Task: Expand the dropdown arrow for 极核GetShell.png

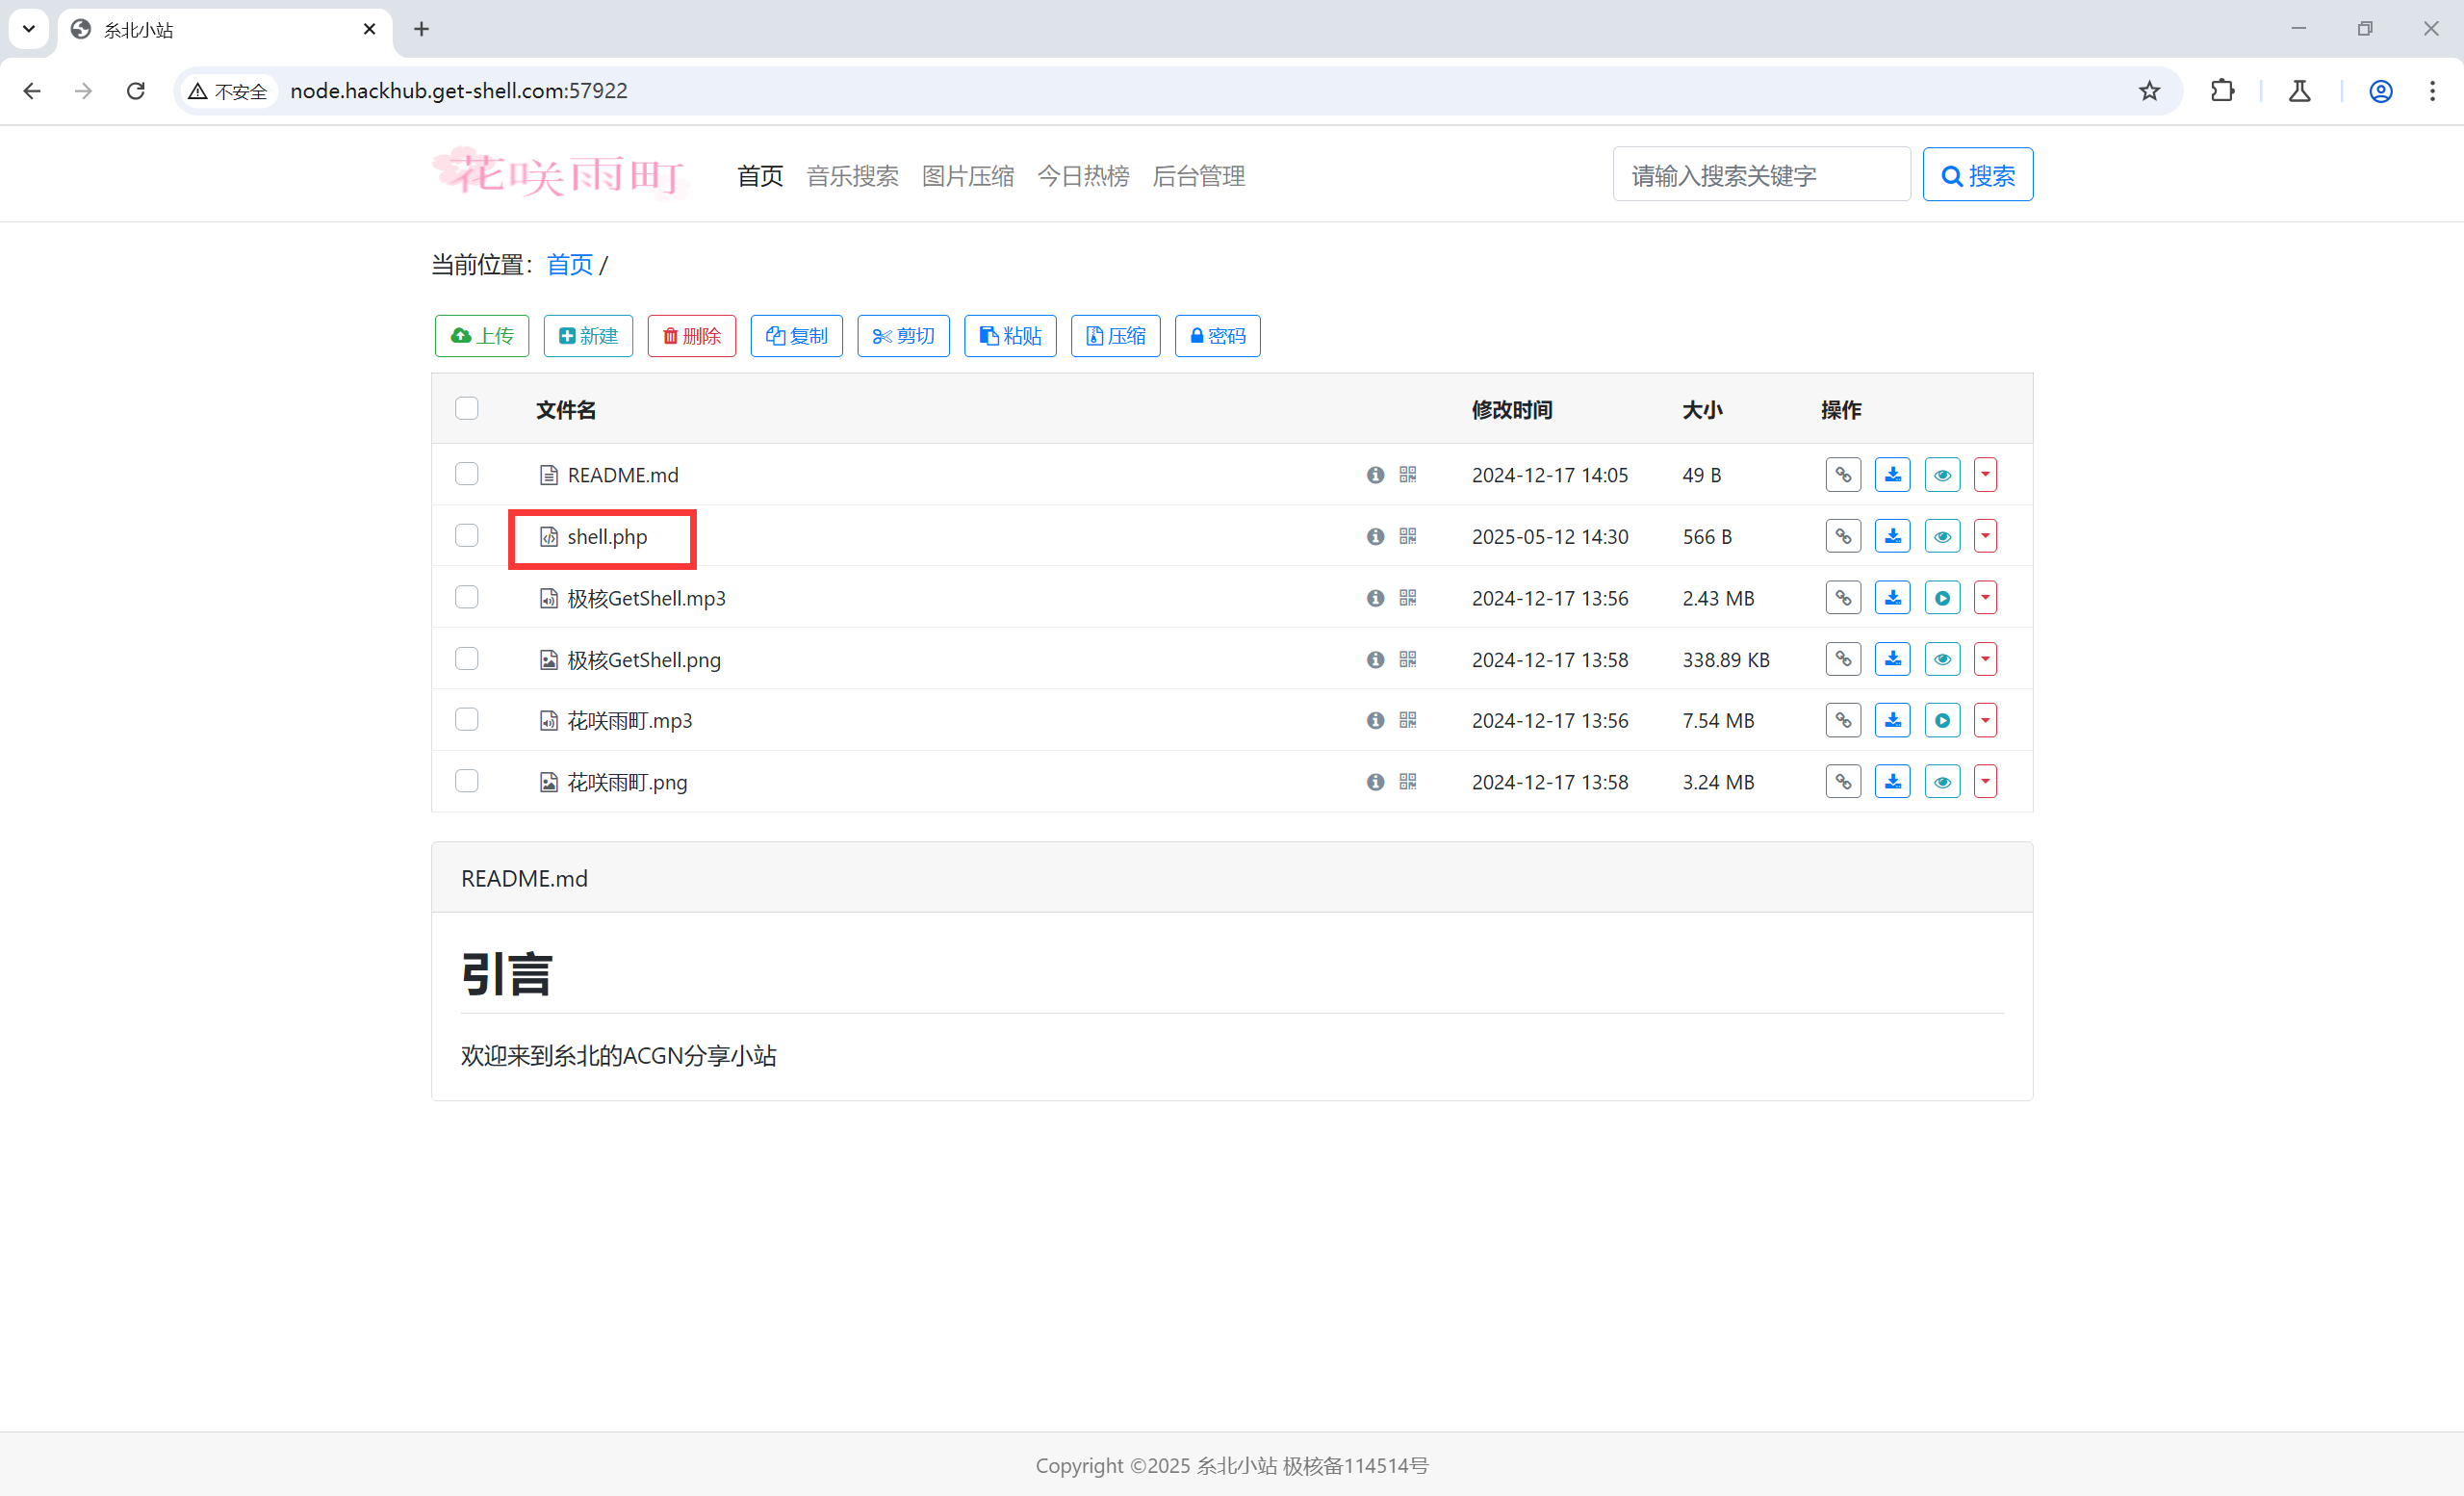Action: point(1985,658)
